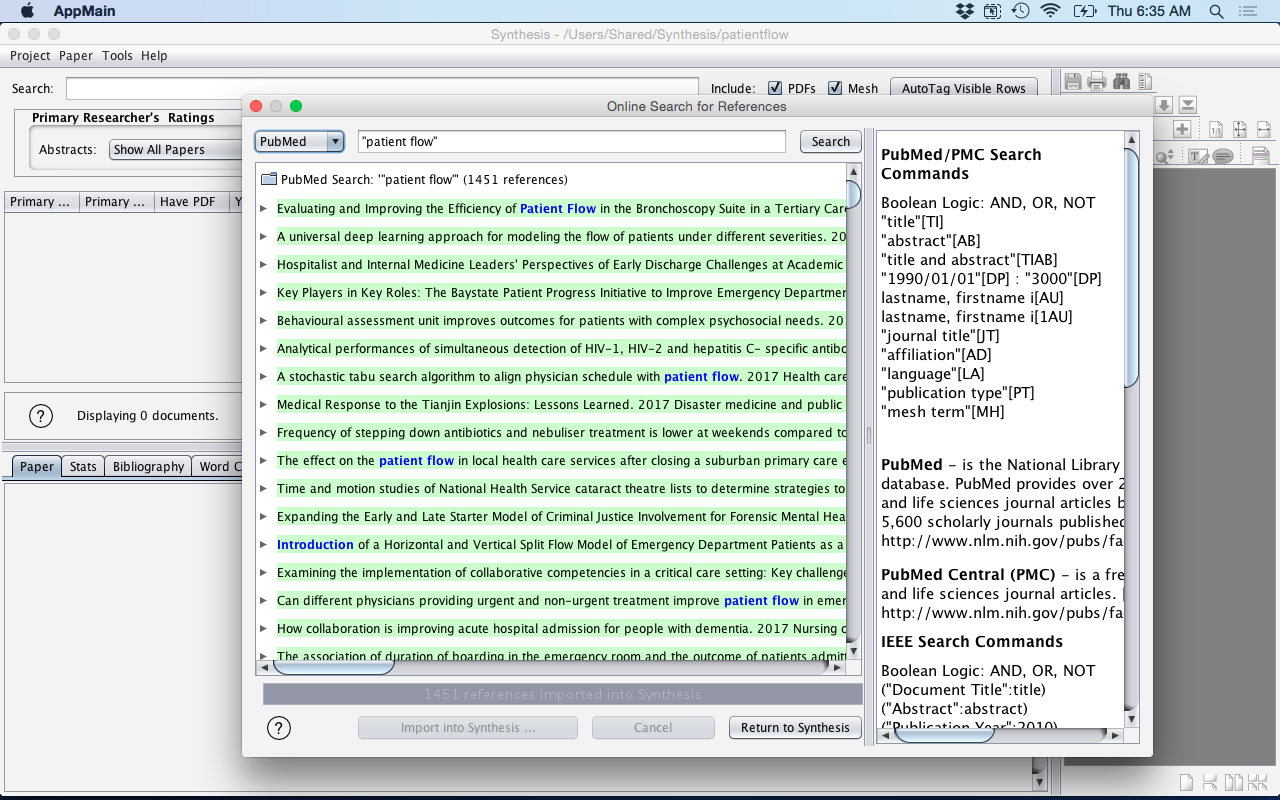Click the 1:1 actual size page icon
1280x800 pixels.
pos(1216,129)
